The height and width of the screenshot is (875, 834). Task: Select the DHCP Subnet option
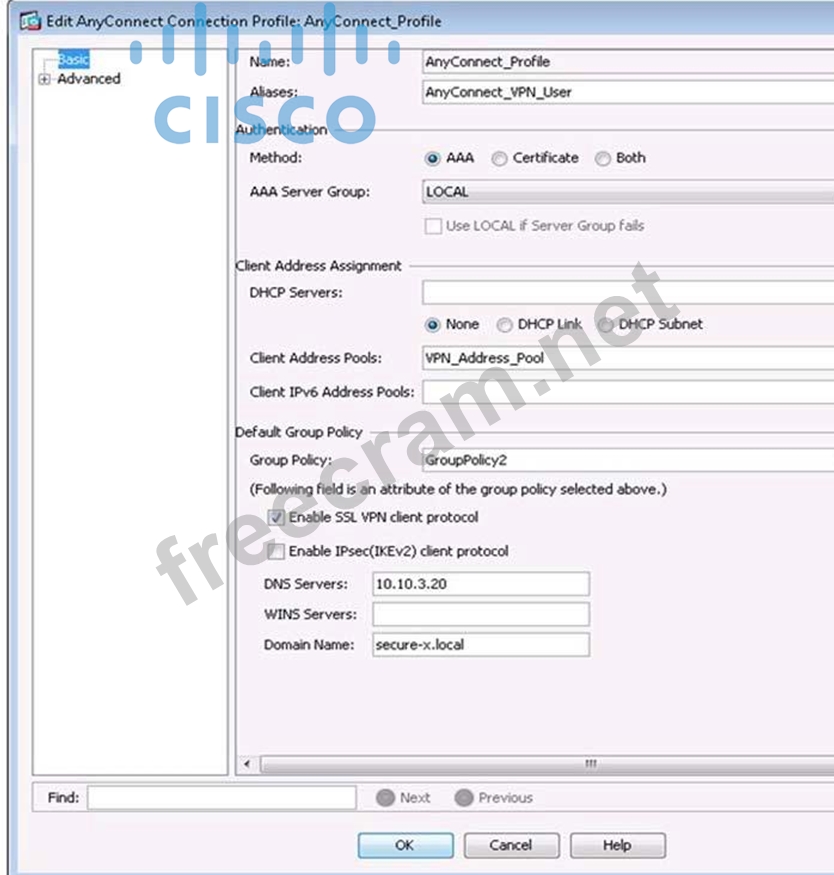[605, 325]
